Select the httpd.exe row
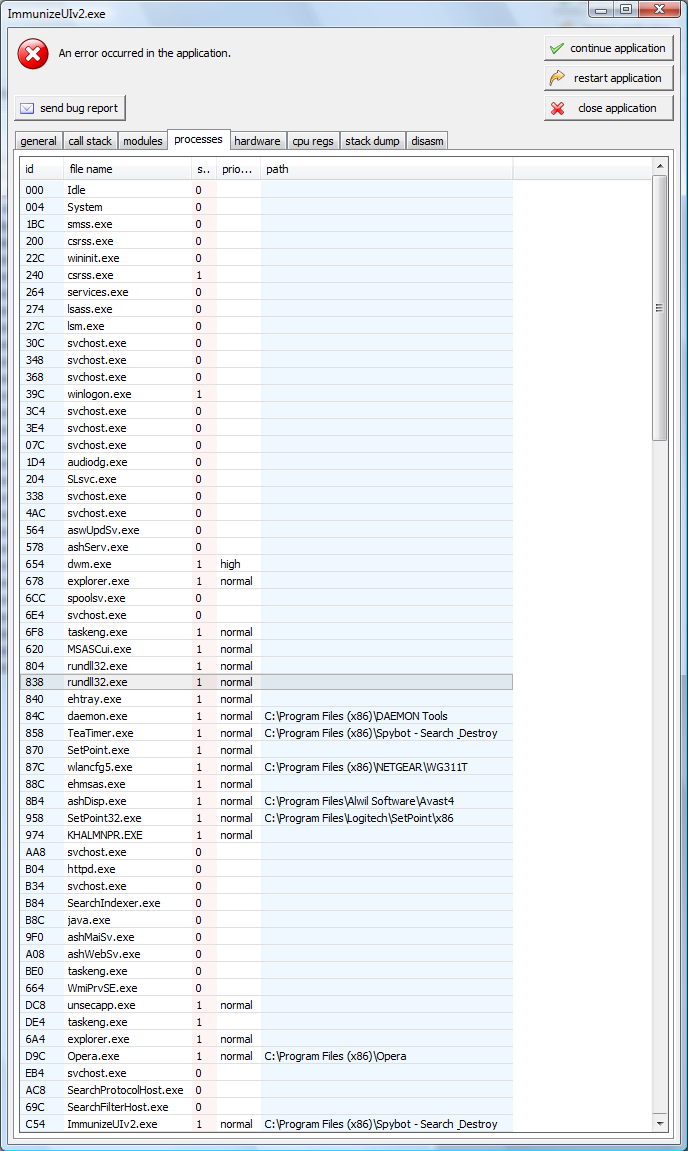The image size is (688, 1151). tap(267, 869)
